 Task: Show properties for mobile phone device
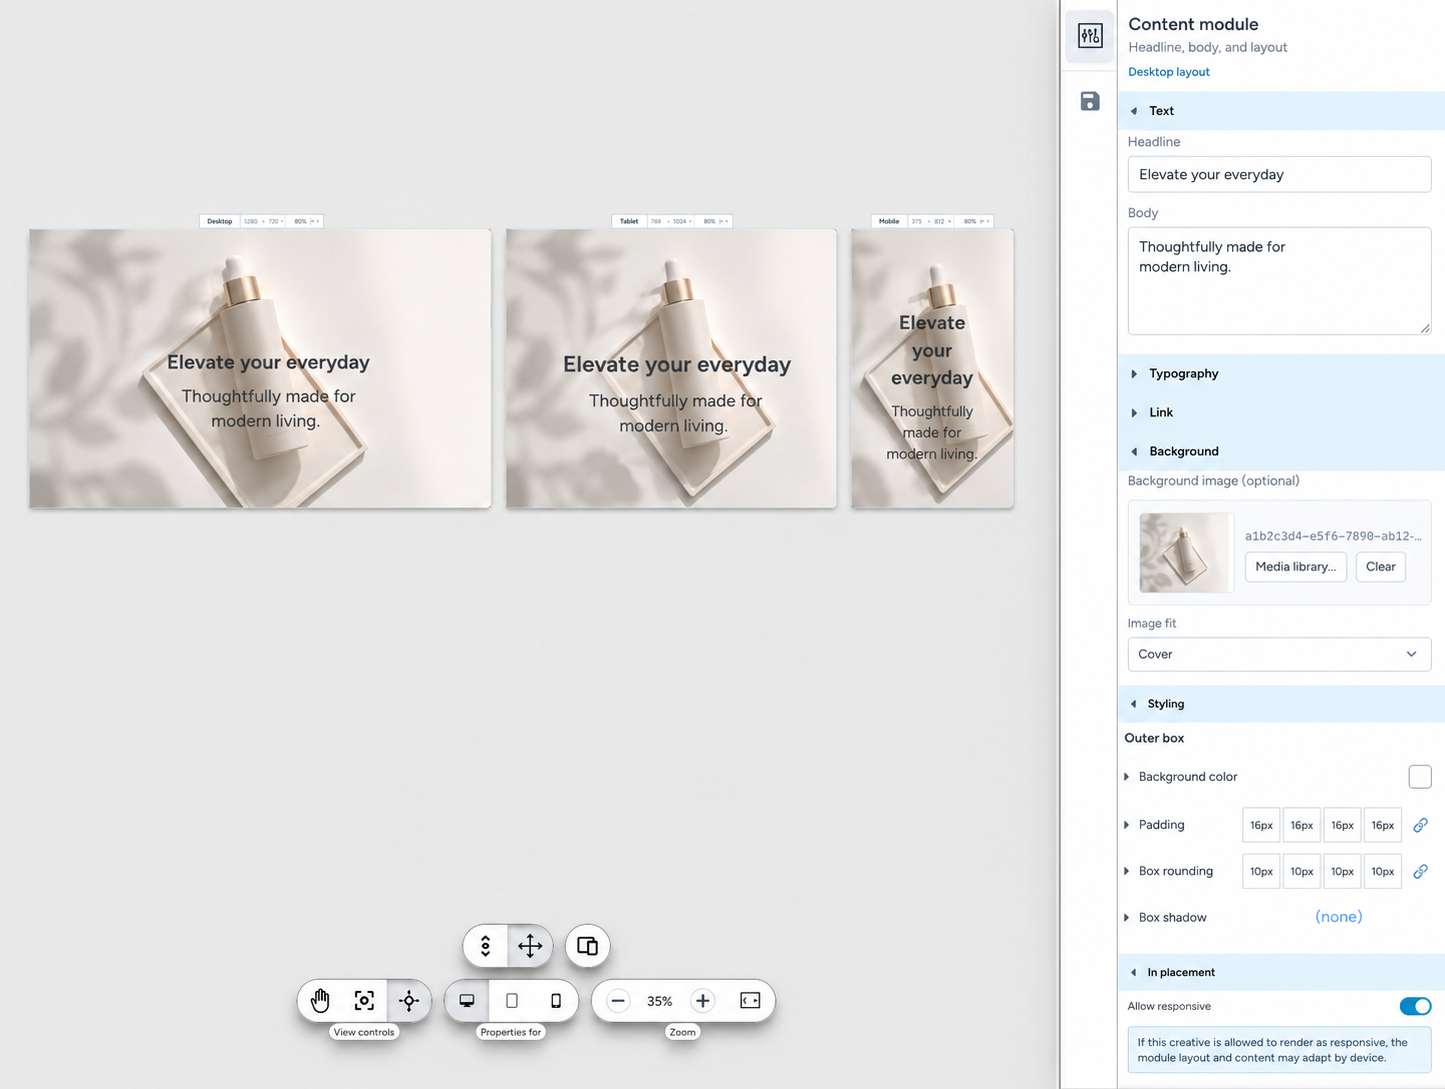click(x=556, y=1000)
